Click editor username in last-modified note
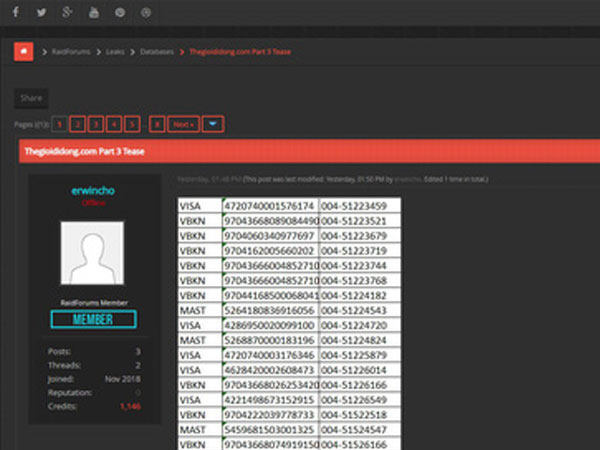600x450 pixels. pos(408,179)
